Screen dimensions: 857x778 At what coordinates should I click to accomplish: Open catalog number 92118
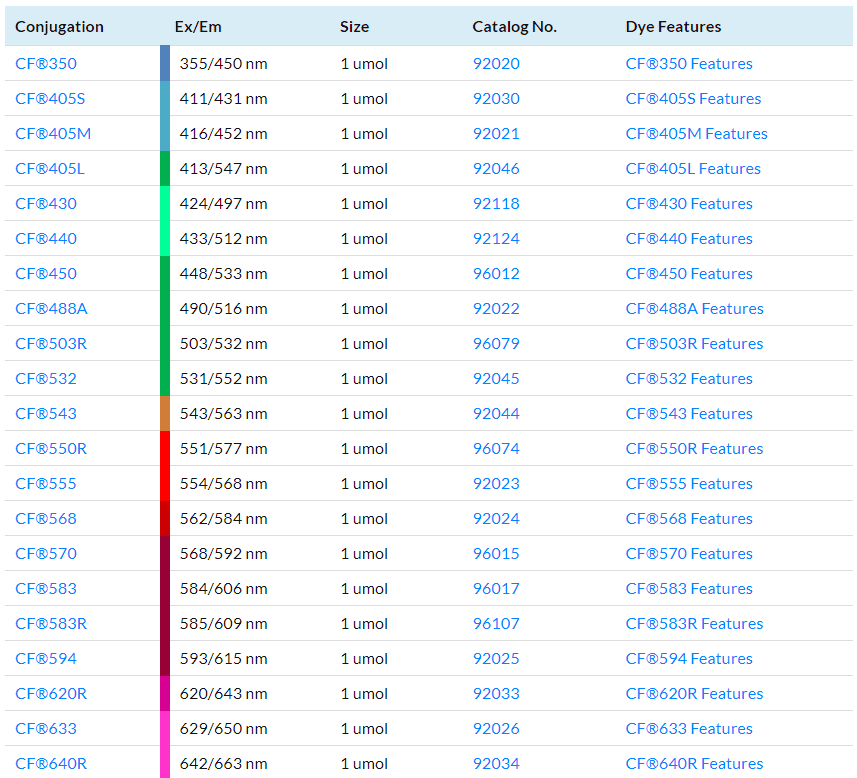click(x=496, y=203)
